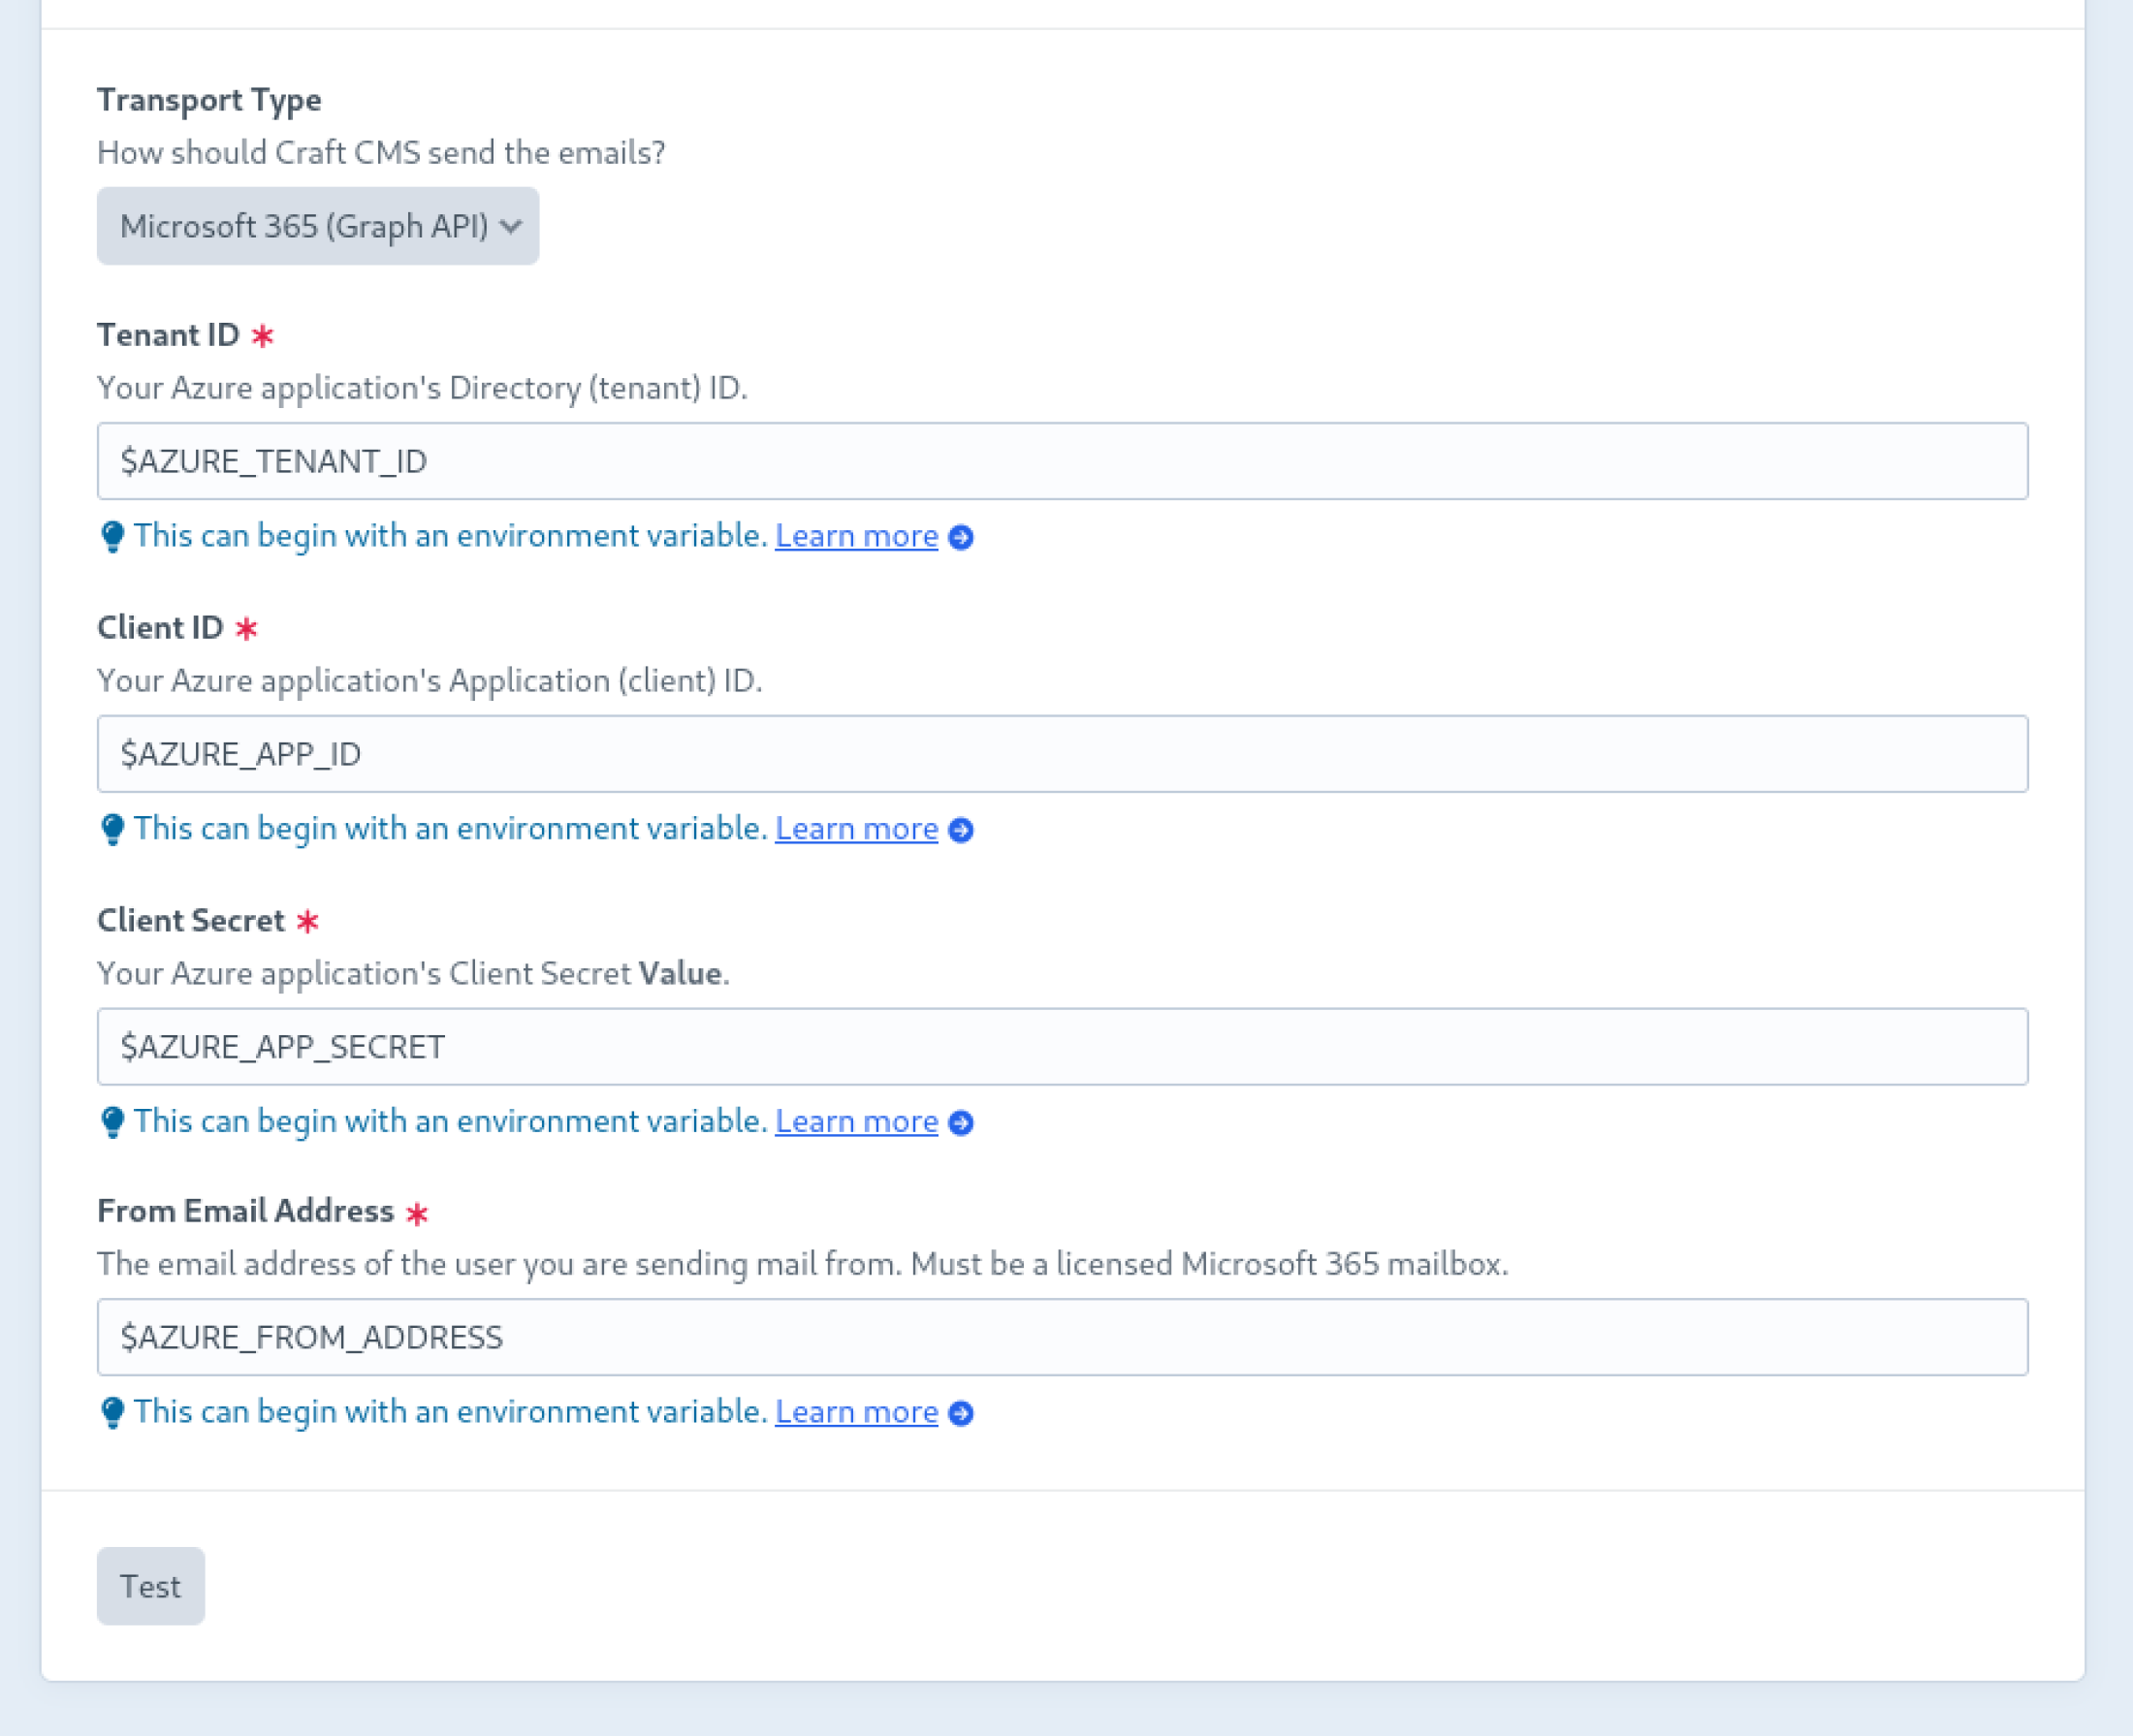Click the arrow icon after Tenant ID Learn more

pyautogui.click(x=961, y=538)
